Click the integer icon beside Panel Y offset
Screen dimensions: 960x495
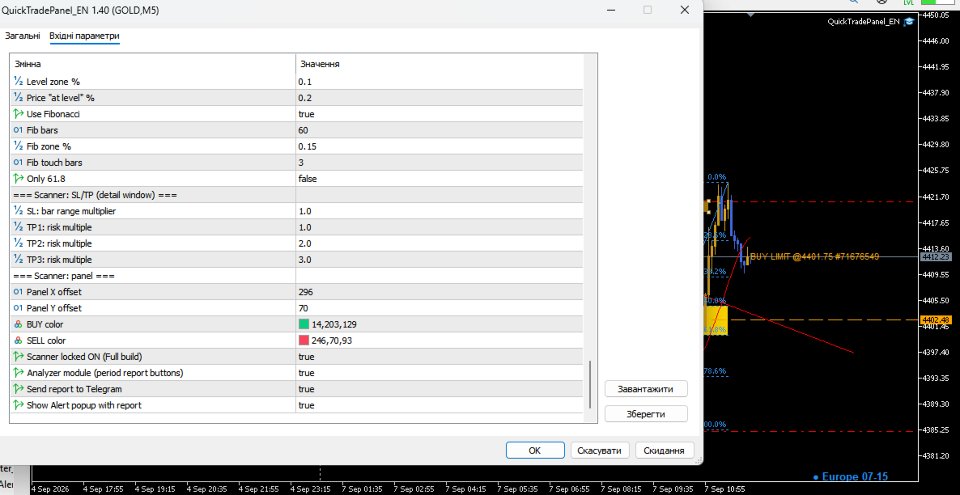[18, 308]
